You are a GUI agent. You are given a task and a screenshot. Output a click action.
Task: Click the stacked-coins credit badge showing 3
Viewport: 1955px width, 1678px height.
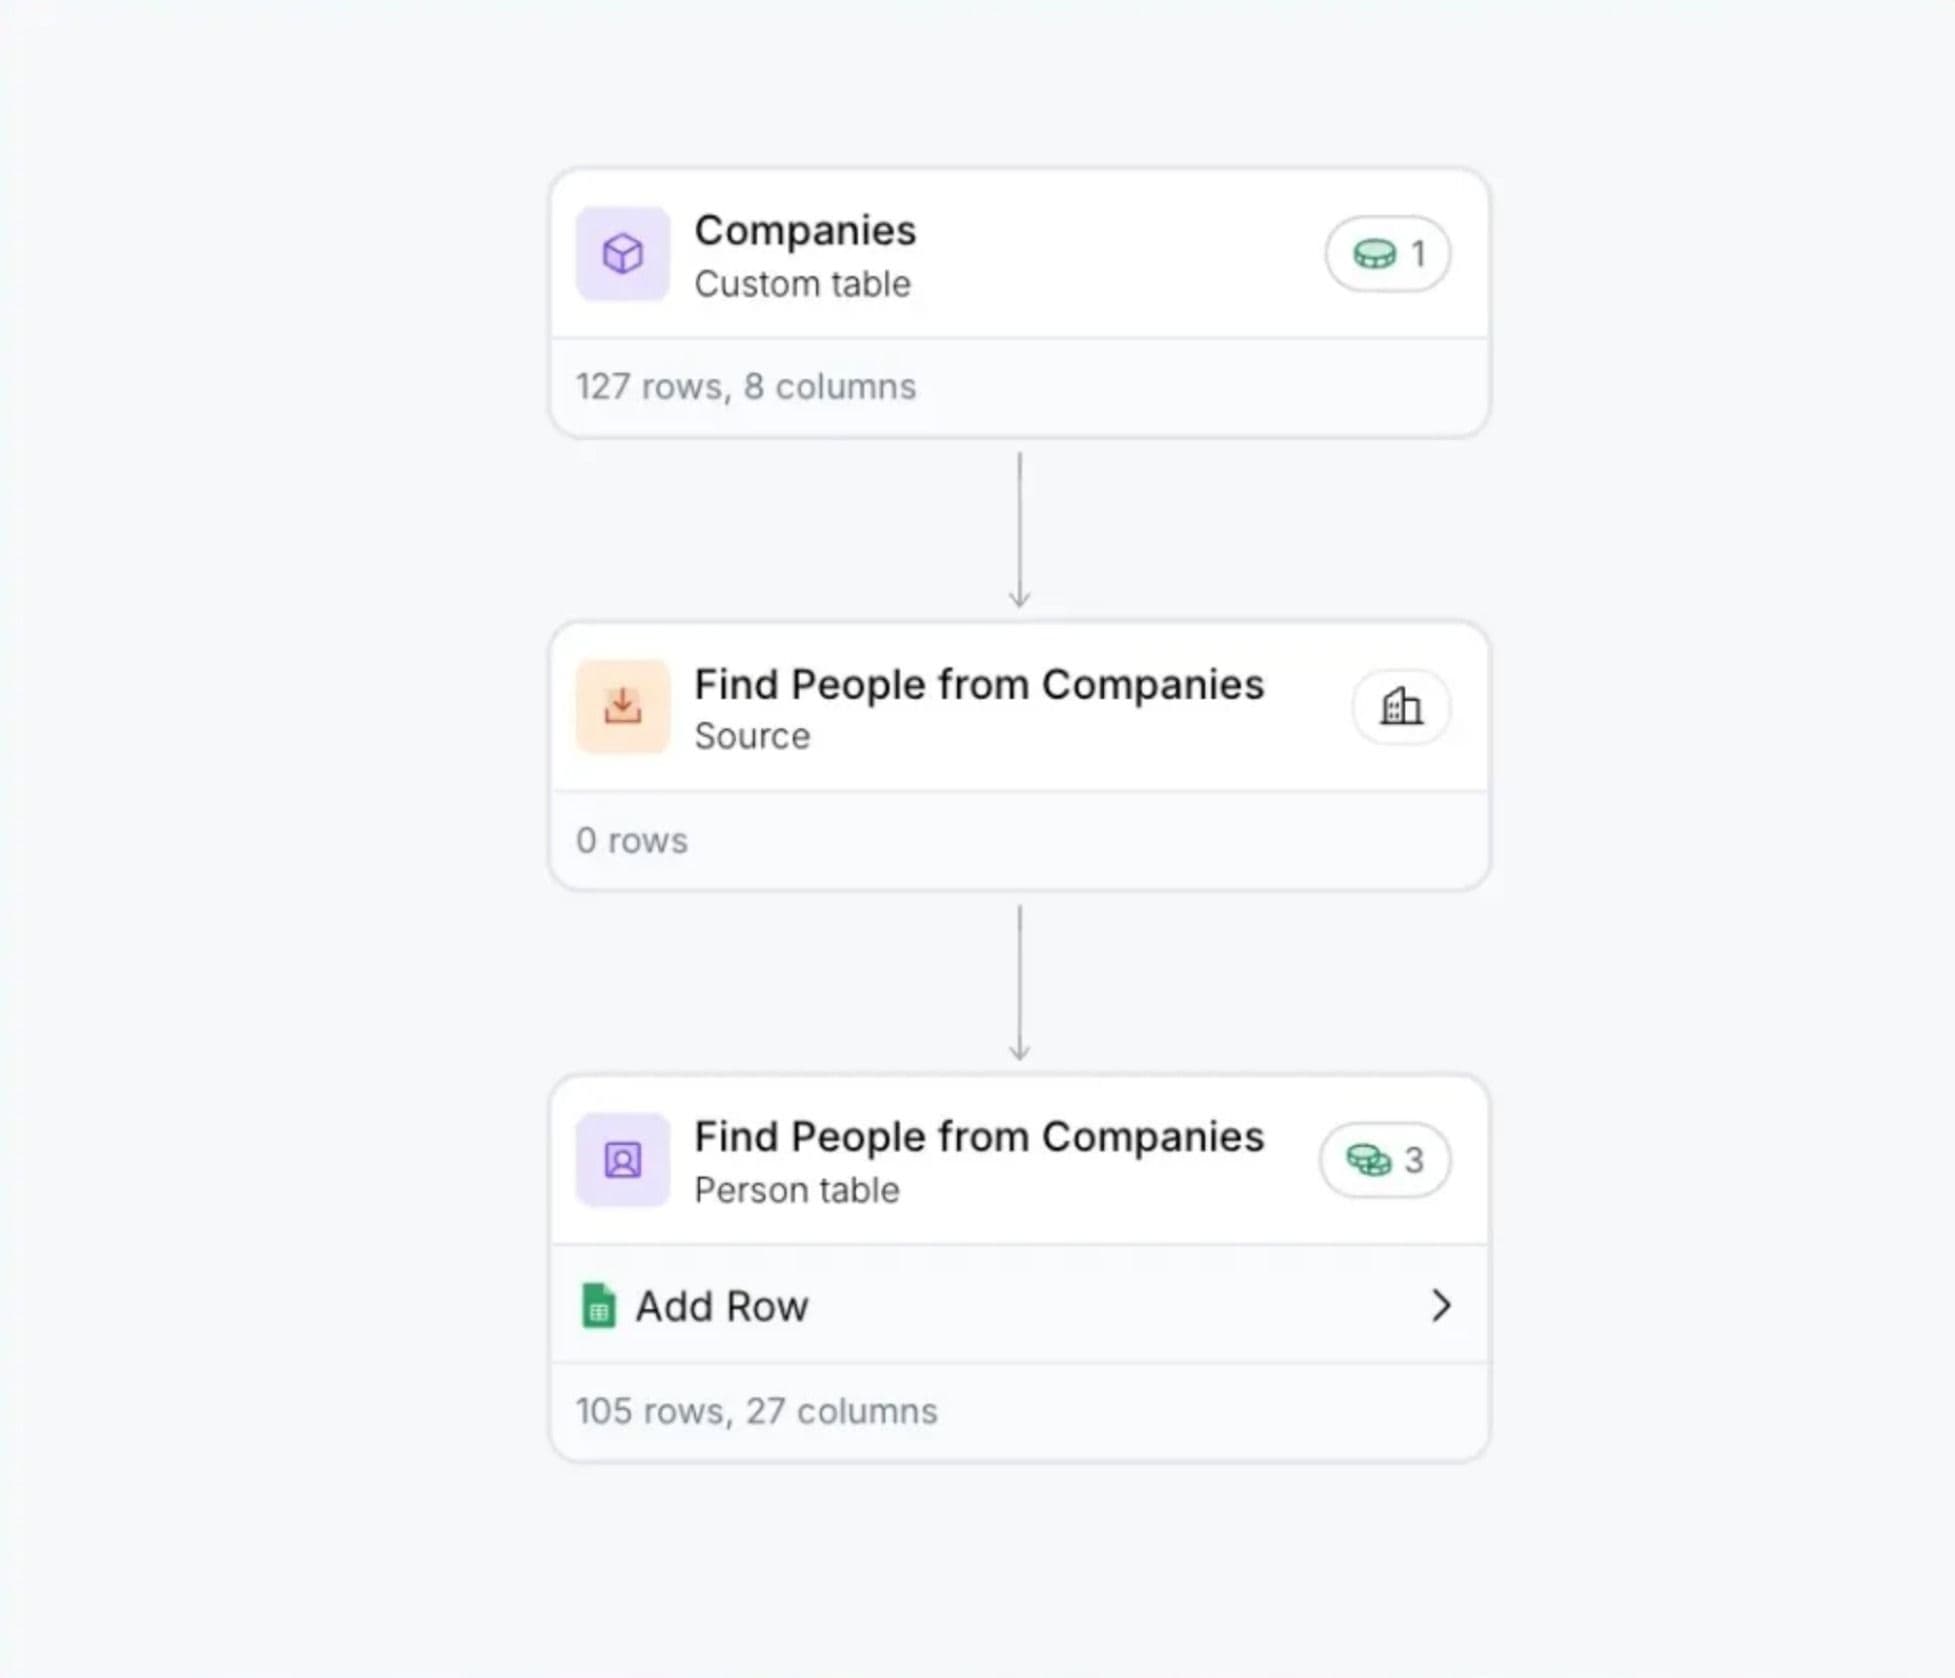coord(1384,1160)
